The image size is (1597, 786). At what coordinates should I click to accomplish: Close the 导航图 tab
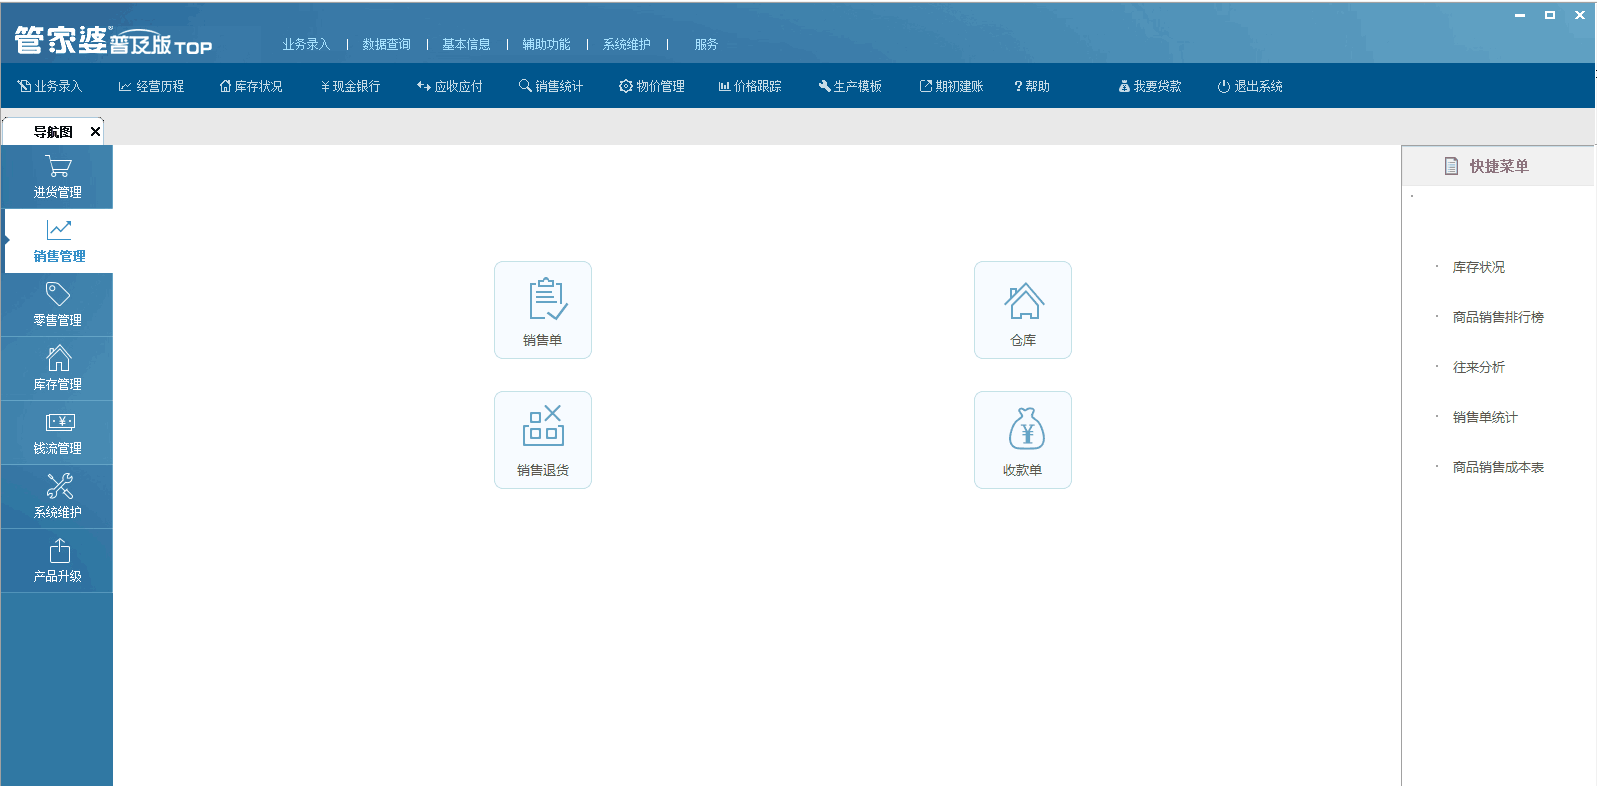95,131
